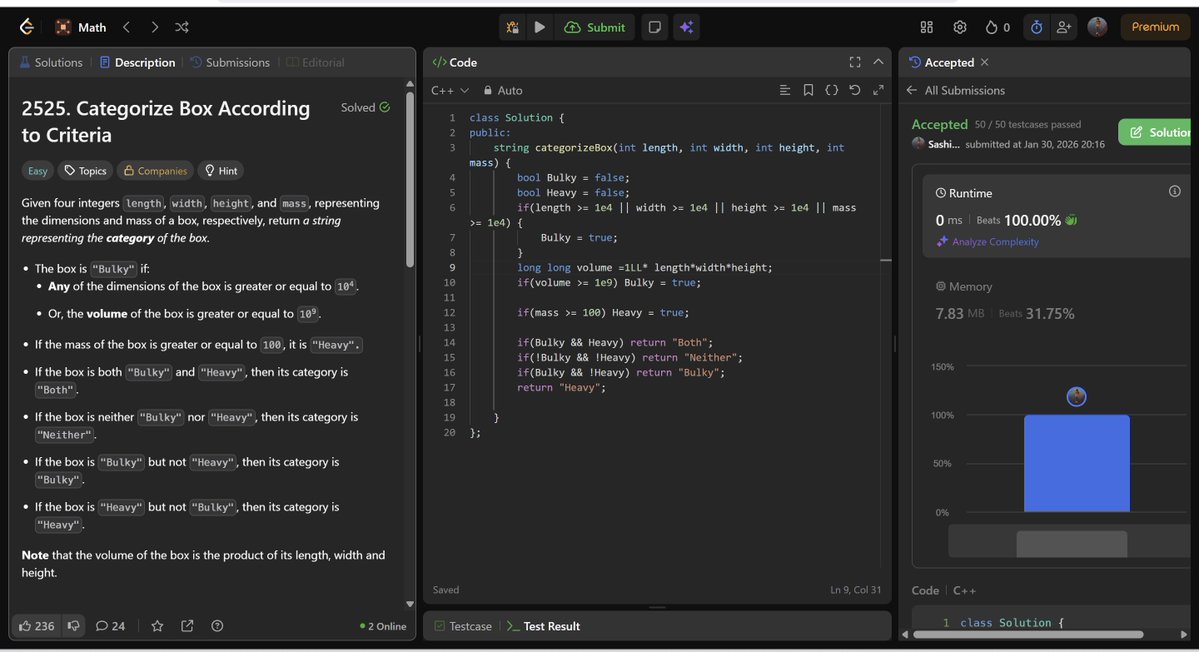Click editor line number 9

452,268
